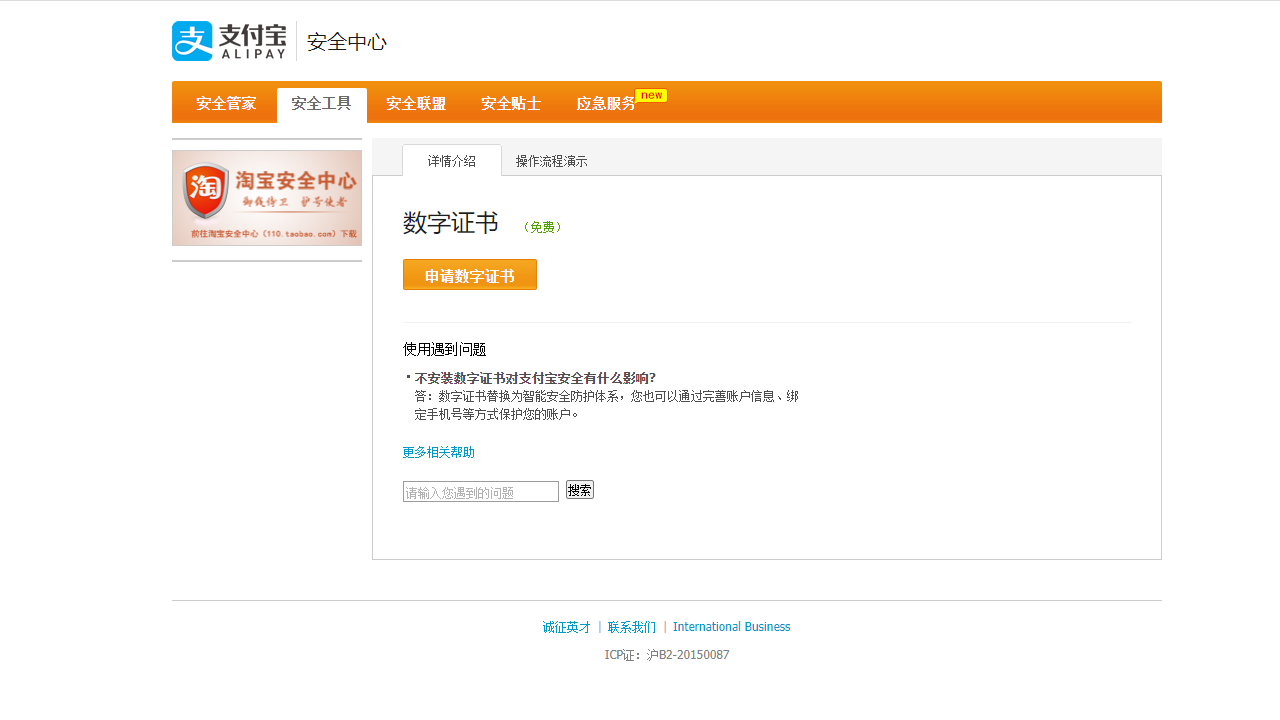Click inside the question search input field

tap(480, 490)
